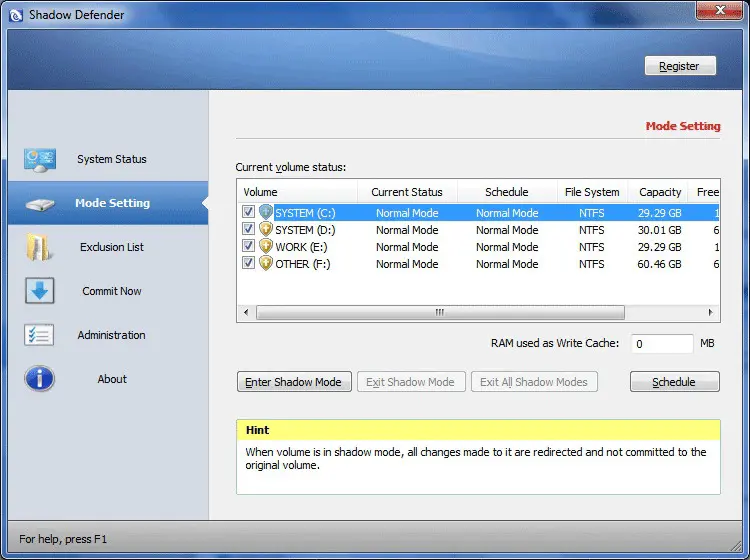Click the shield icon for SYSTEM (D:)
Screen dimensions: 750x560
266,230
